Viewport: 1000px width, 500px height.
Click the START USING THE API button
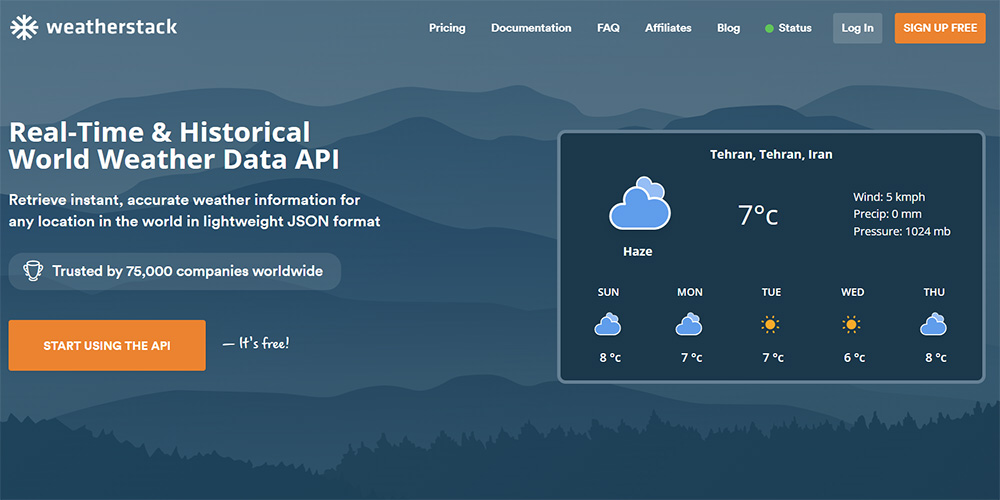coord(107,345)
